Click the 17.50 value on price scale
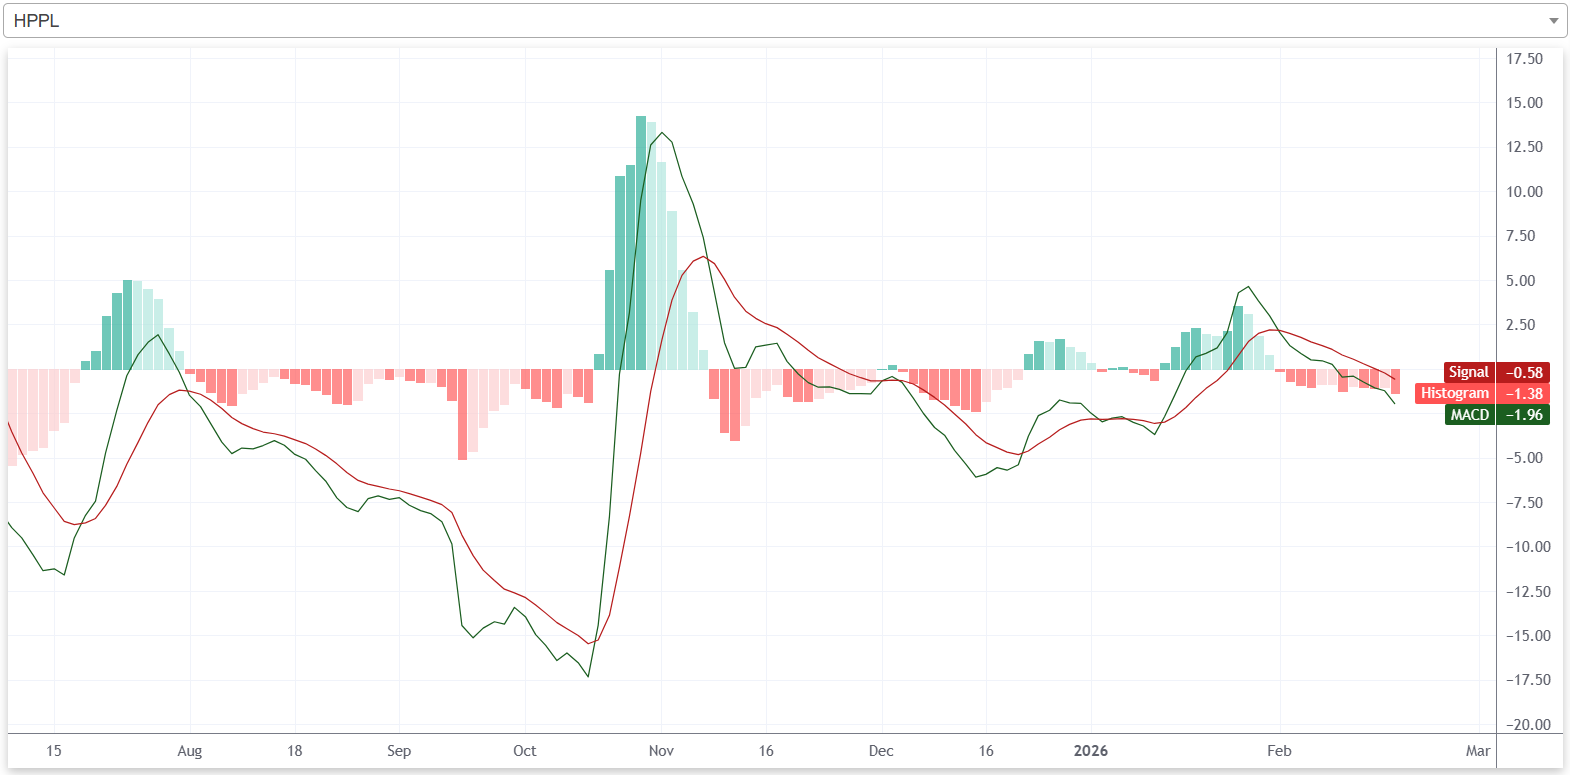This screenshot has width=1570, height=775. [x=1524, y=59]
